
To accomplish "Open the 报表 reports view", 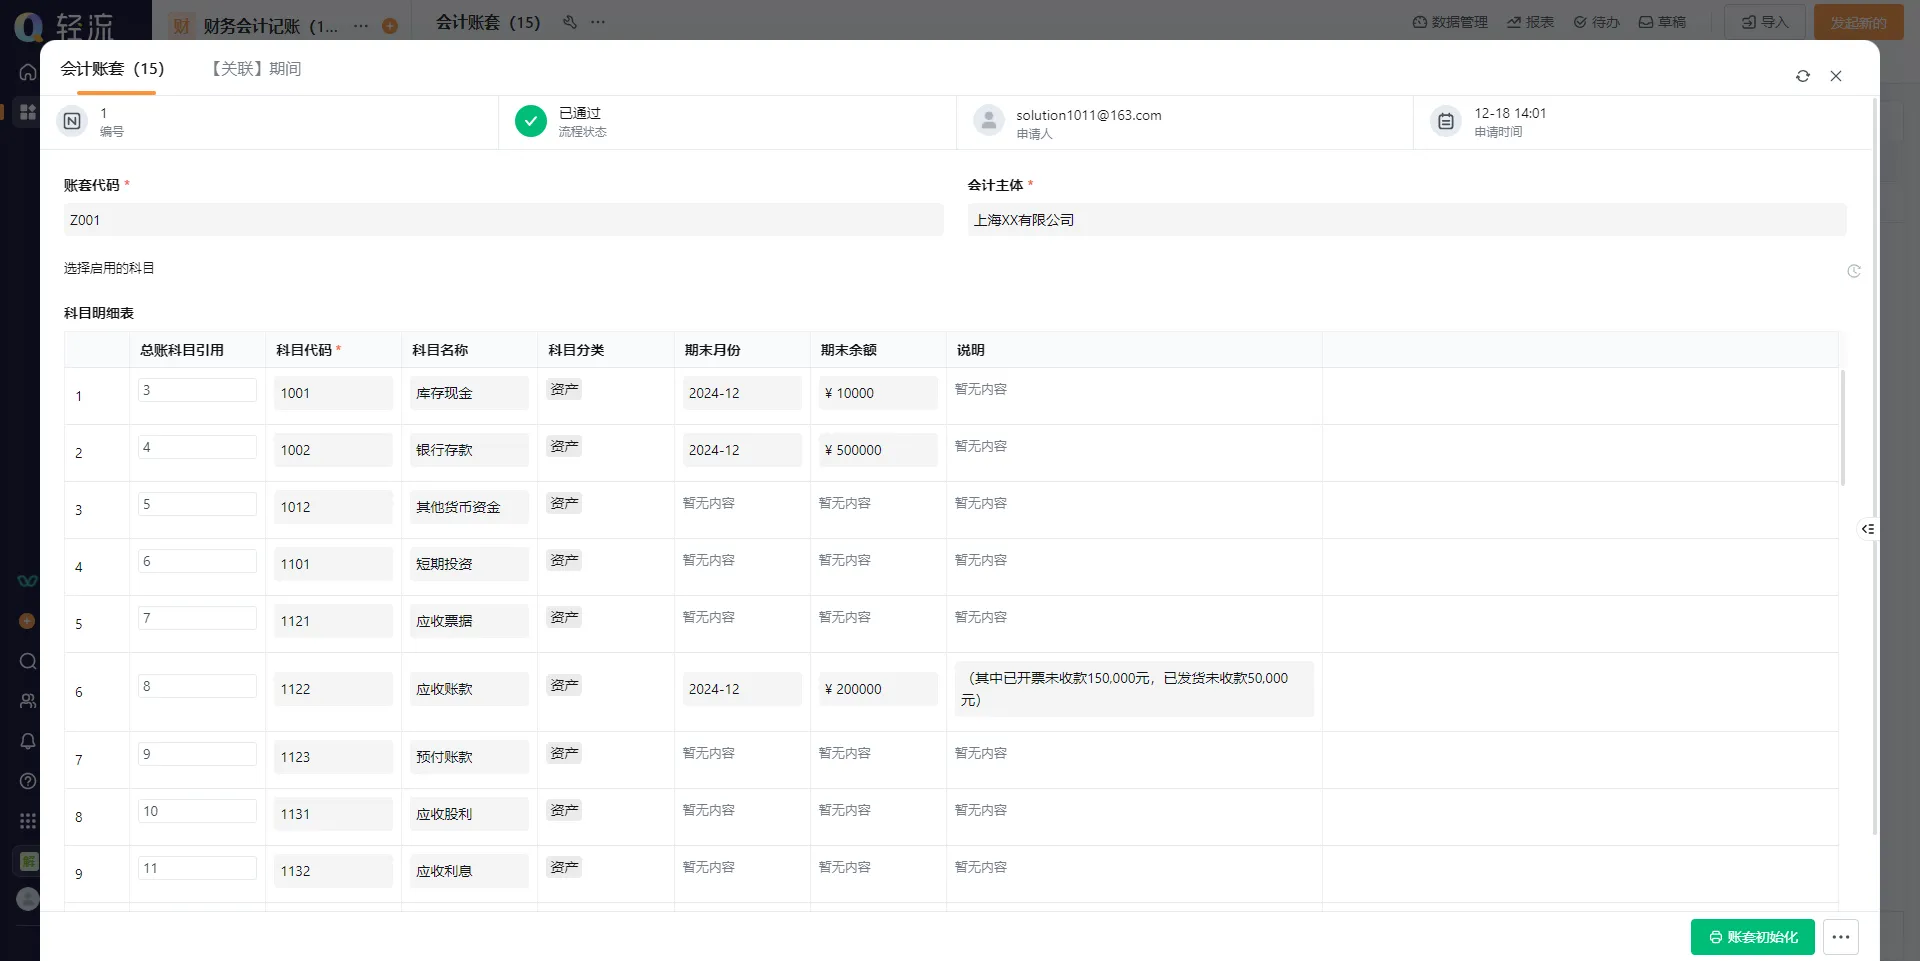I will [x=1530, y=21].
